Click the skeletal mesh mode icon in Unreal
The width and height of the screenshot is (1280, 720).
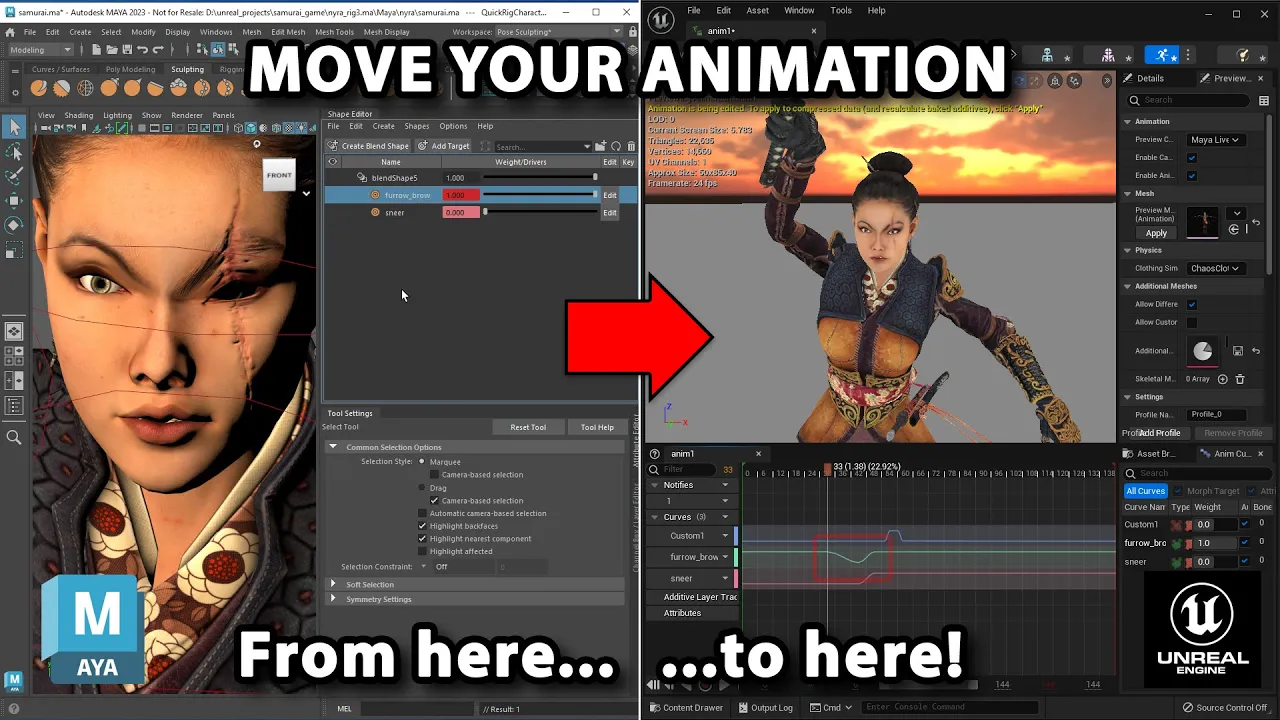(1107, 56)
